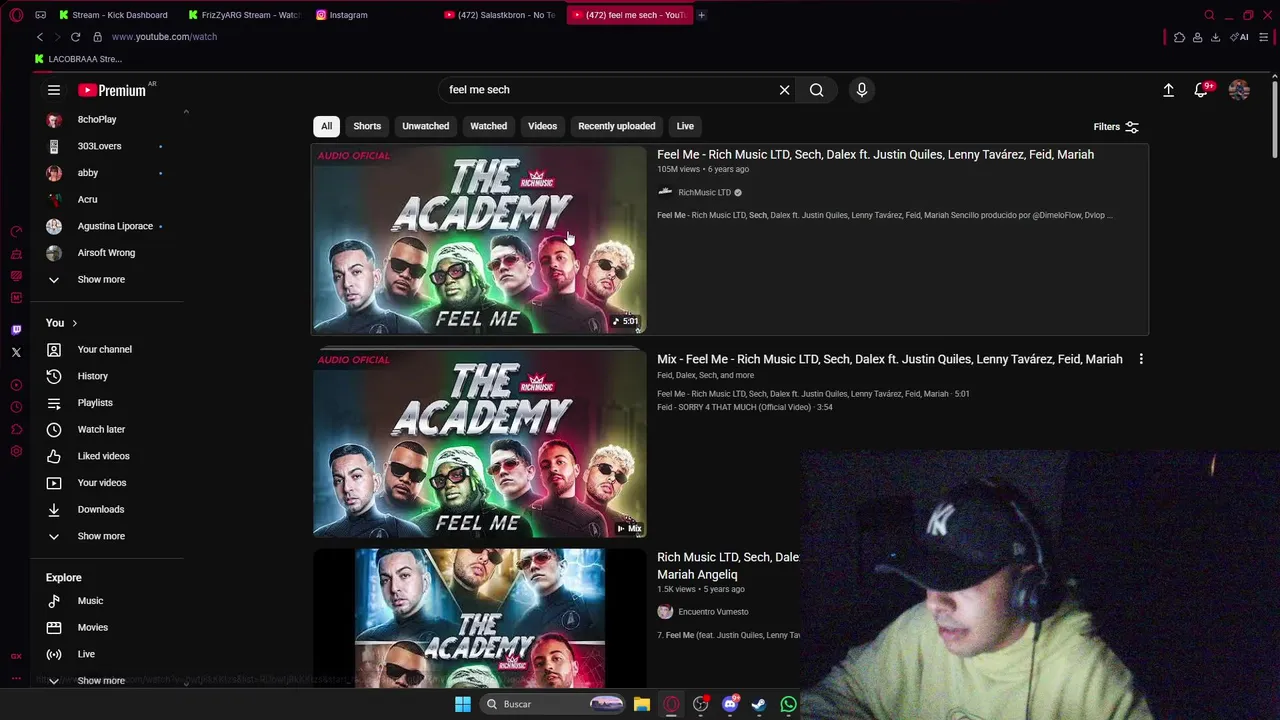Open WhatsApp from taskbar
This screenshot has width=1280, height=720.
[x=789, y=704]
